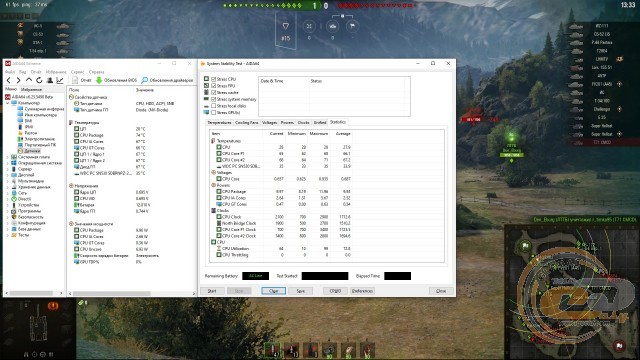Click the Save button in Stability Test
640x360 pixels.
[300, 291]
